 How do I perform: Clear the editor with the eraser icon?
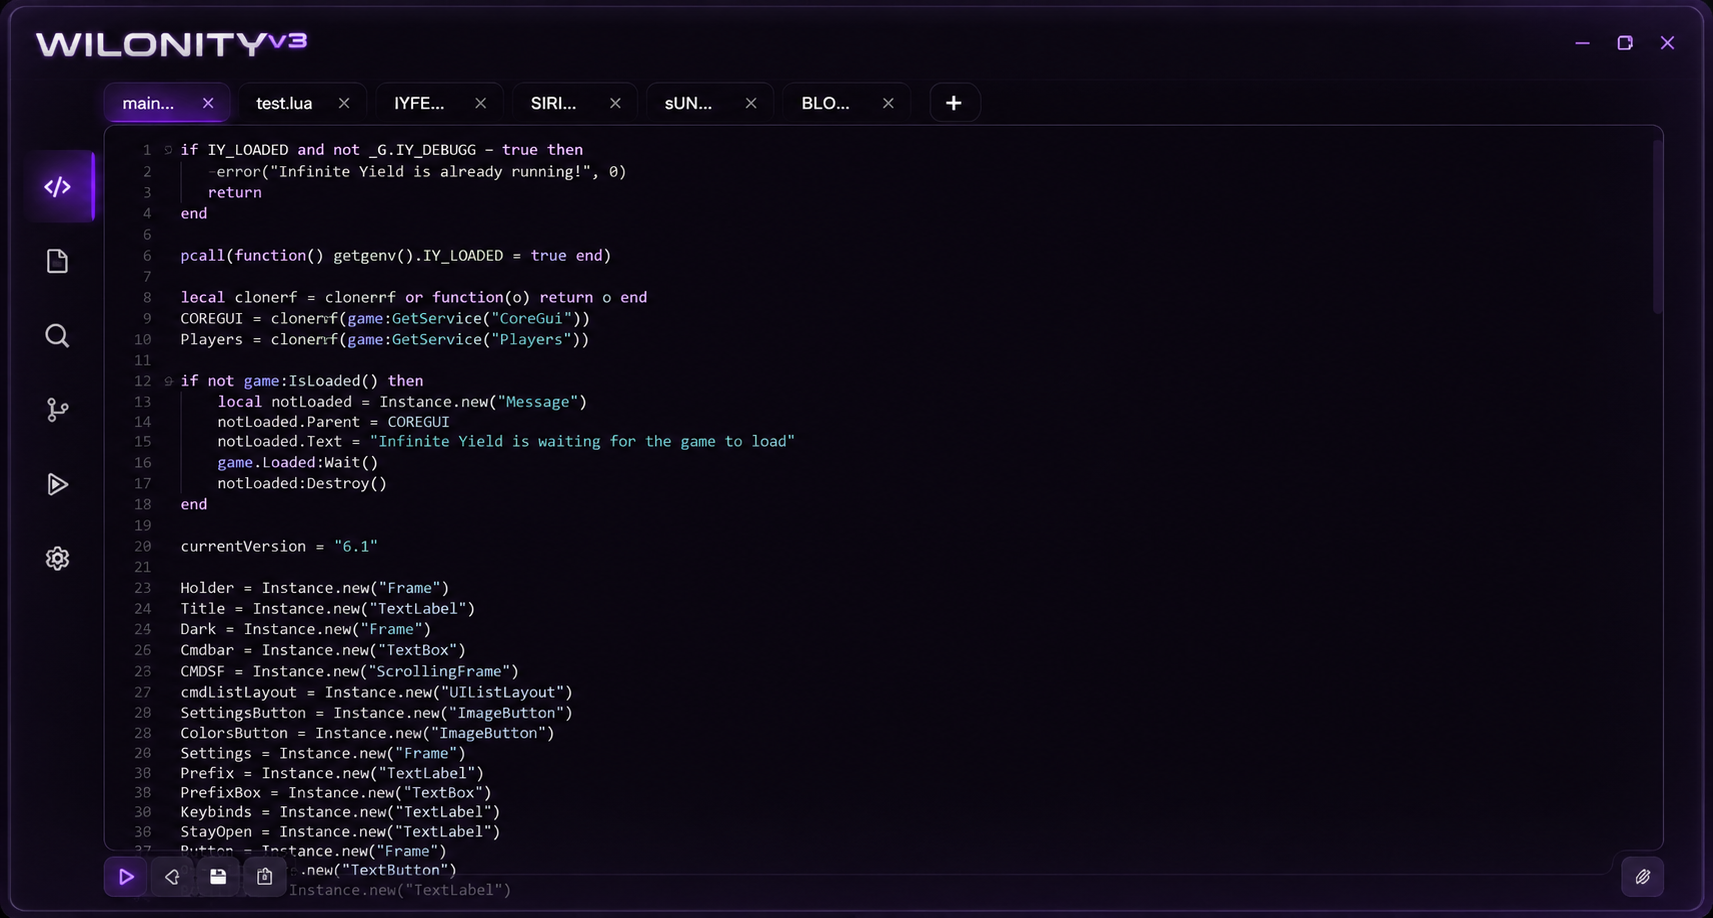click(x=172, y=877)
